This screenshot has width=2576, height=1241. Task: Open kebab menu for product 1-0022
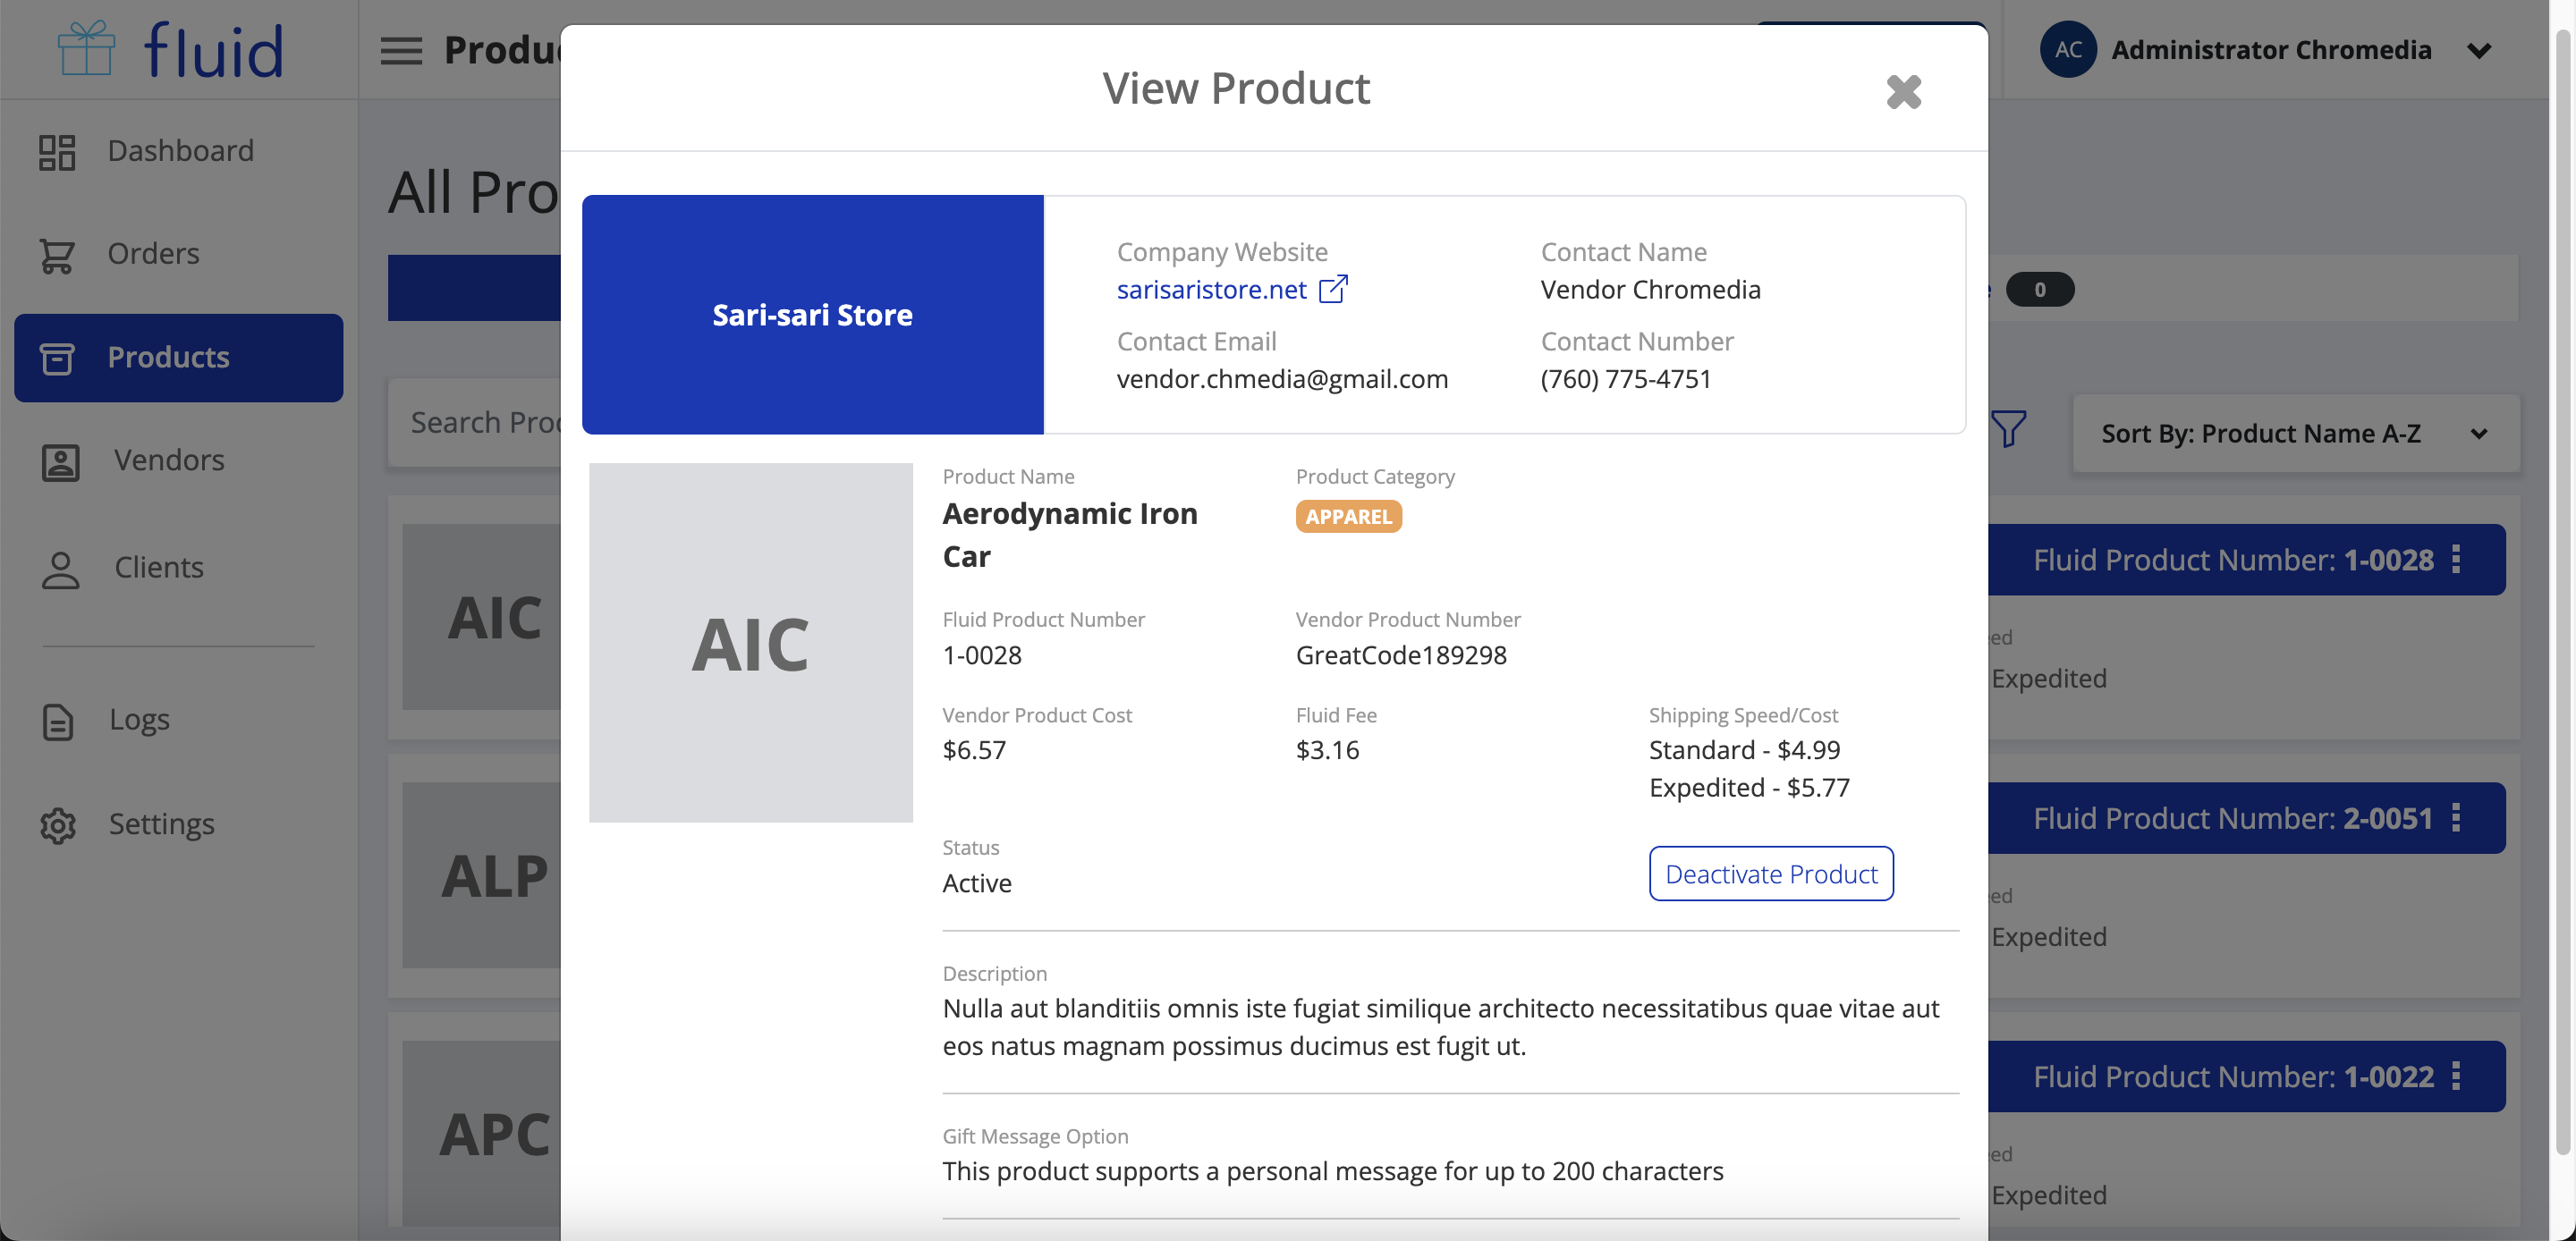click(2456, 1076)
